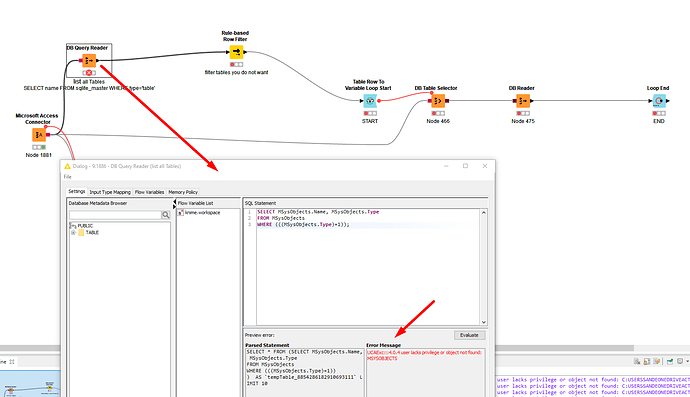The image size is (690, 397).
Task: Click the Evaluate button
Action: [x=469, y=335]
